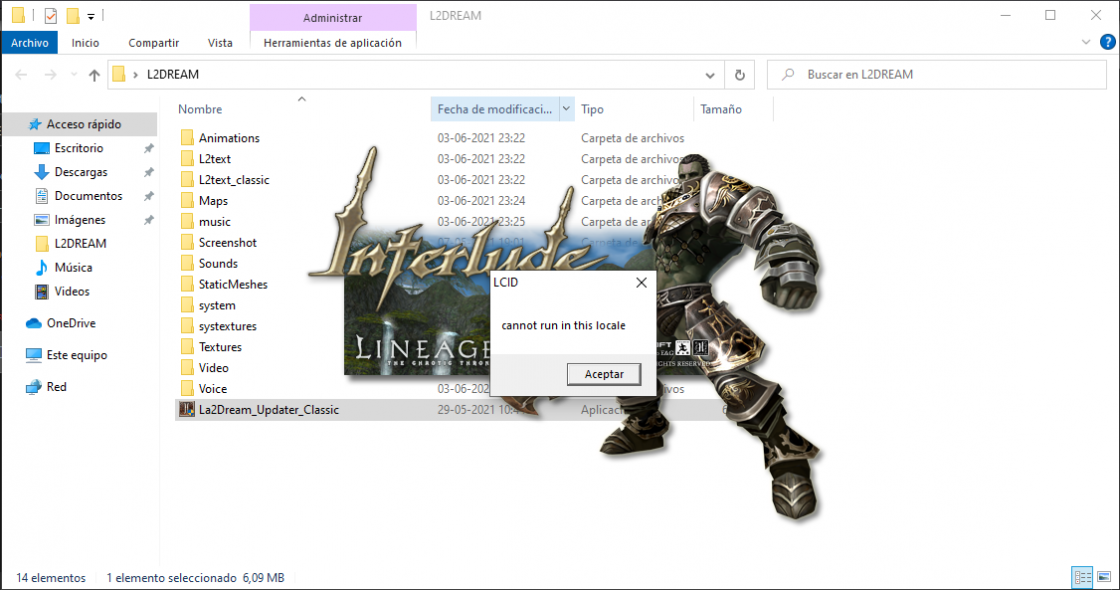Open the Archivo menu tab
The image size is (1120, 590).
tap(30, 43)
